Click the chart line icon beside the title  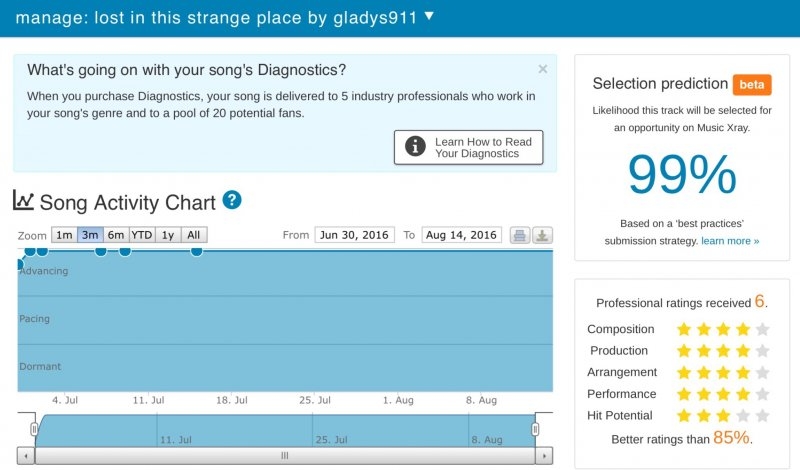click(x=23, y=201)
